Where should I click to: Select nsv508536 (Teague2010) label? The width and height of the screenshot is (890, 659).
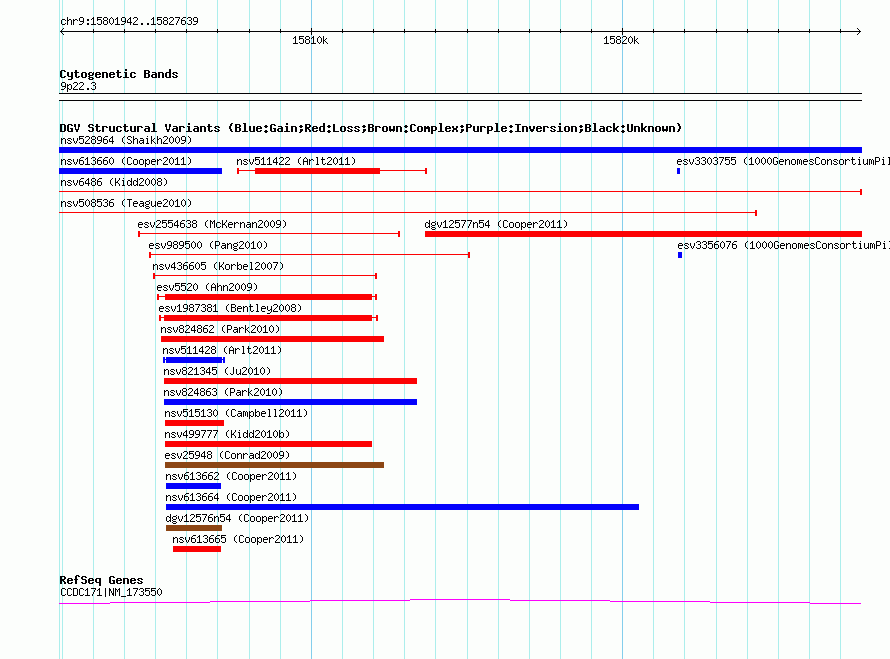click(126, 203)
